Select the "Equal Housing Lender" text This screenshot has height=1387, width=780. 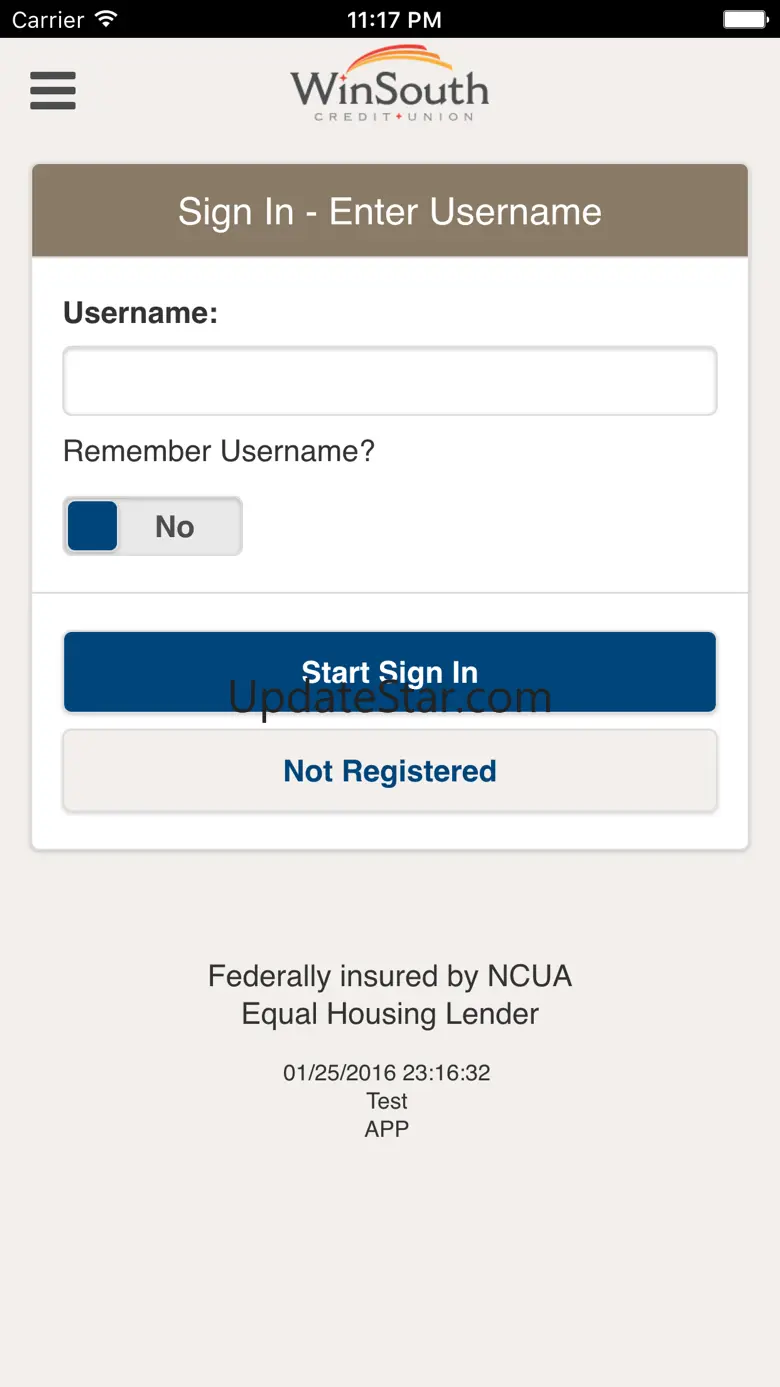[390, 1014]
